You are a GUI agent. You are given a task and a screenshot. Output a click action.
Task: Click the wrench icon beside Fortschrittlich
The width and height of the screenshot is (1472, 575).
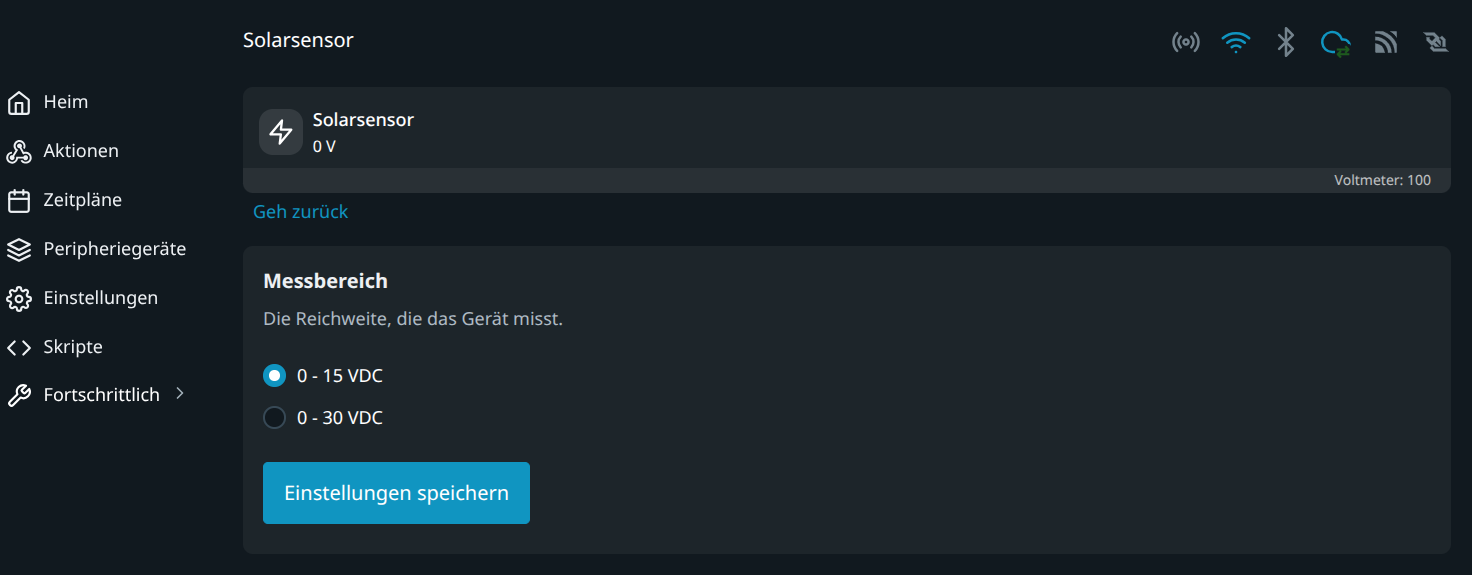point(19,396)
